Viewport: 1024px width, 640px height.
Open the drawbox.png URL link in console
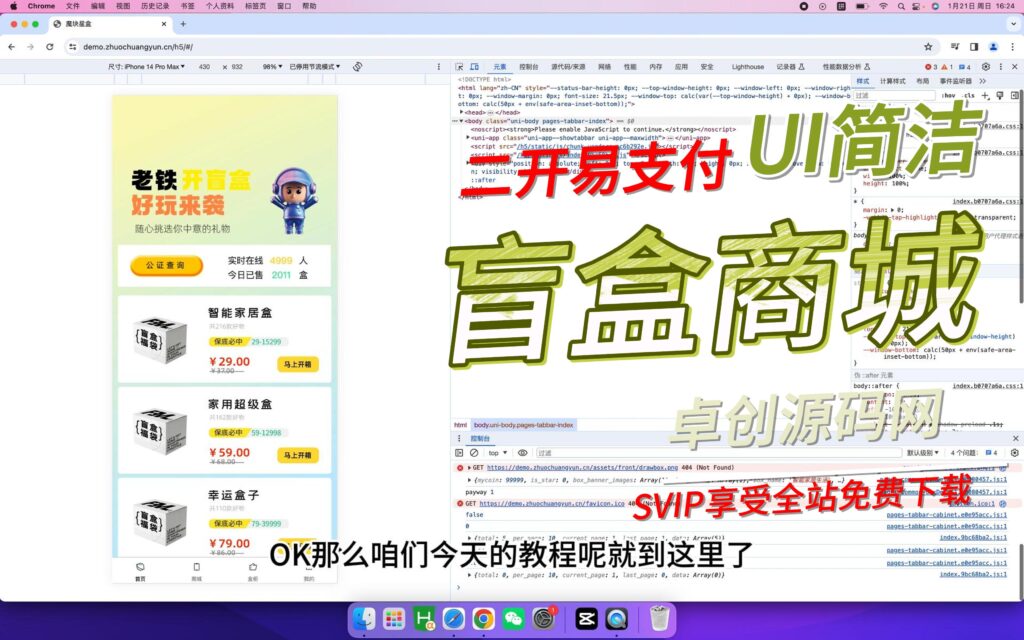[x=583, y=468]
